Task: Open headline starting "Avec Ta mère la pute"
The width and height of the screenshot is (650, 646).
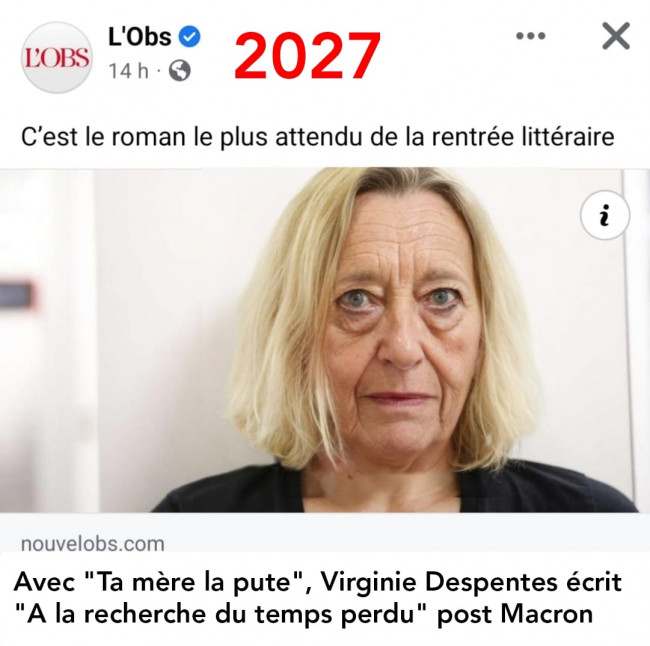Action: click(318, 597)
